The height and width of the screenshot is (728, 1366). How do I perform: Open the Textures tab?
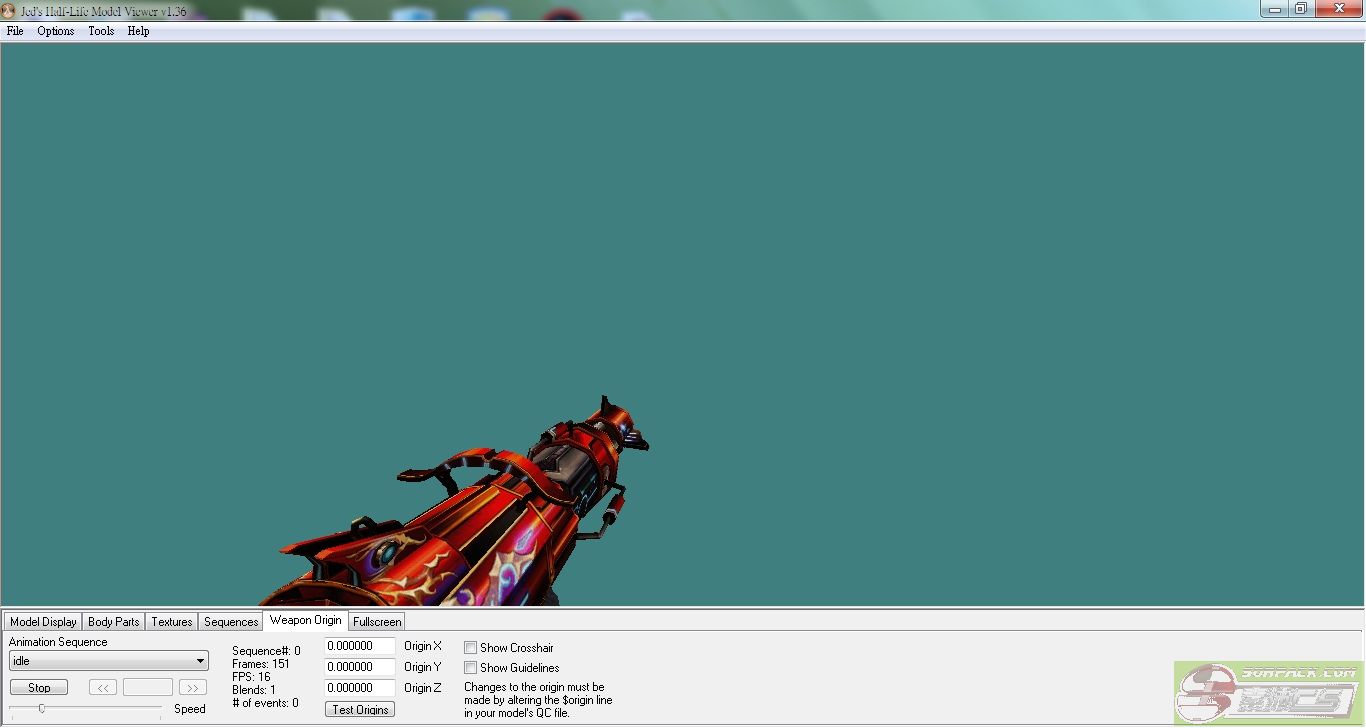click(172, 622)
